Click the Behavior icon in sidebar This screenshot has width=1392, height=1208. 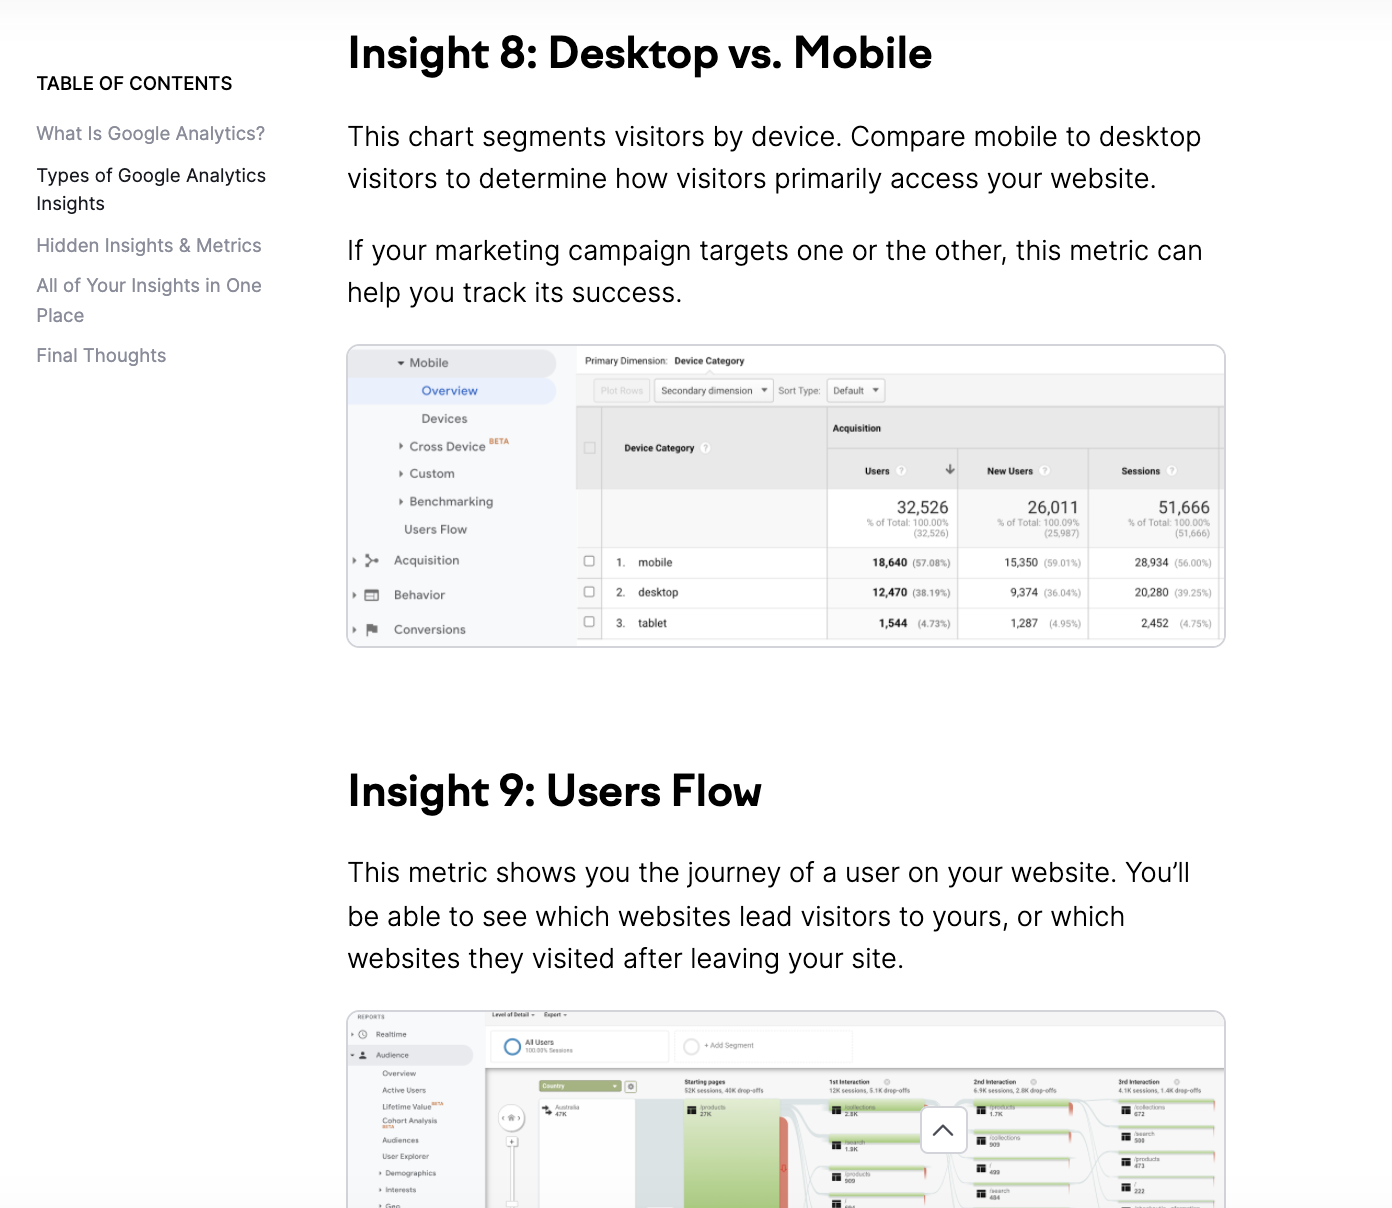tap(372, 595)
